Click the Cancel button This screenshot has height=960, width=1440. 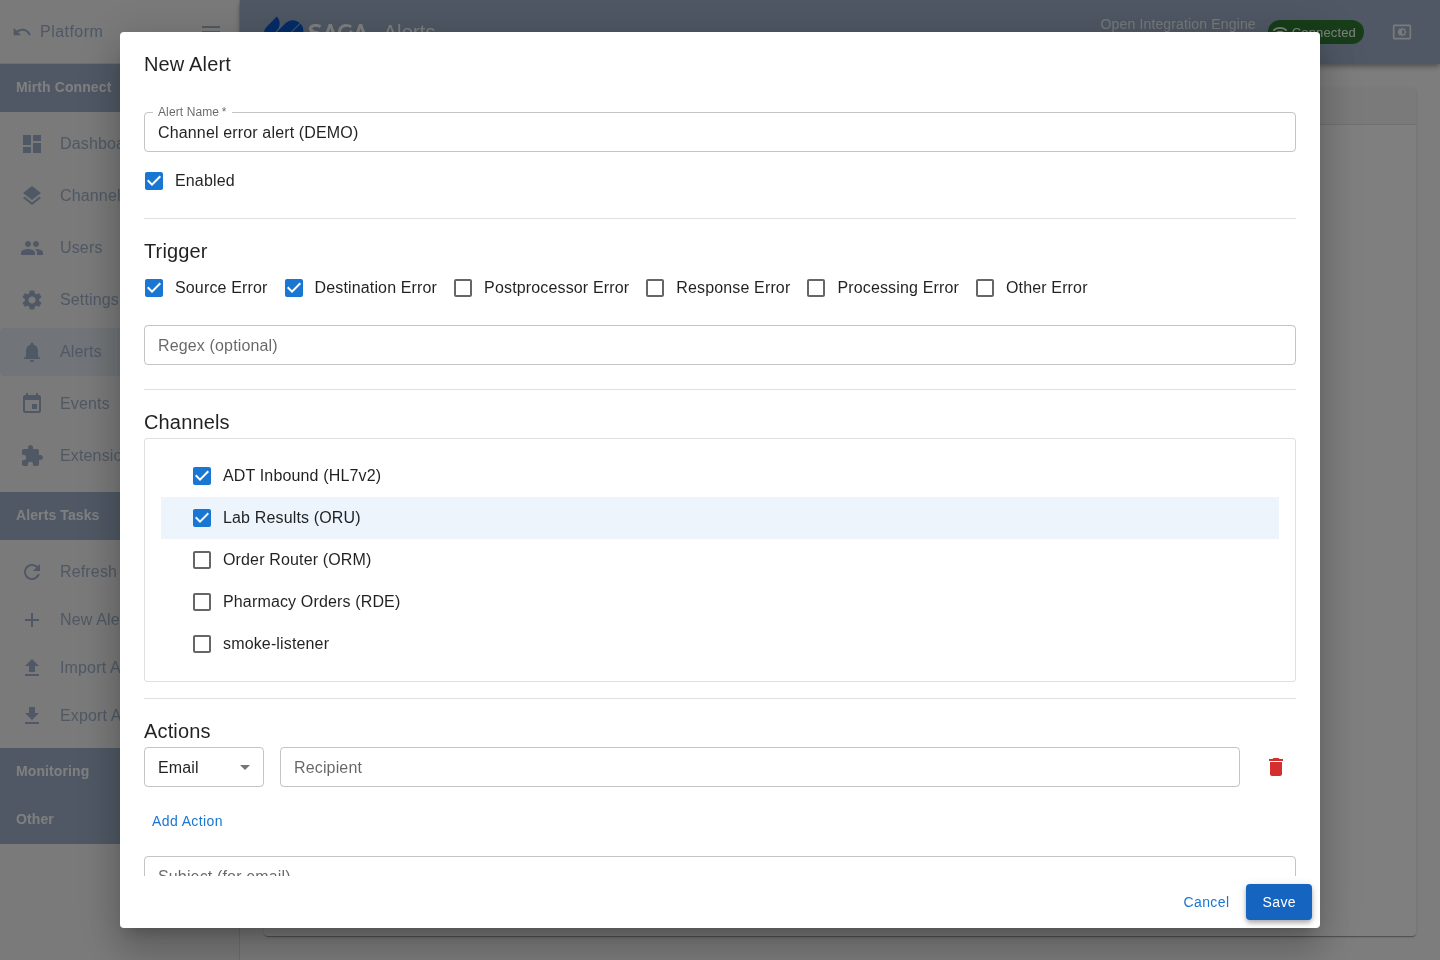tap(1206, 902)
